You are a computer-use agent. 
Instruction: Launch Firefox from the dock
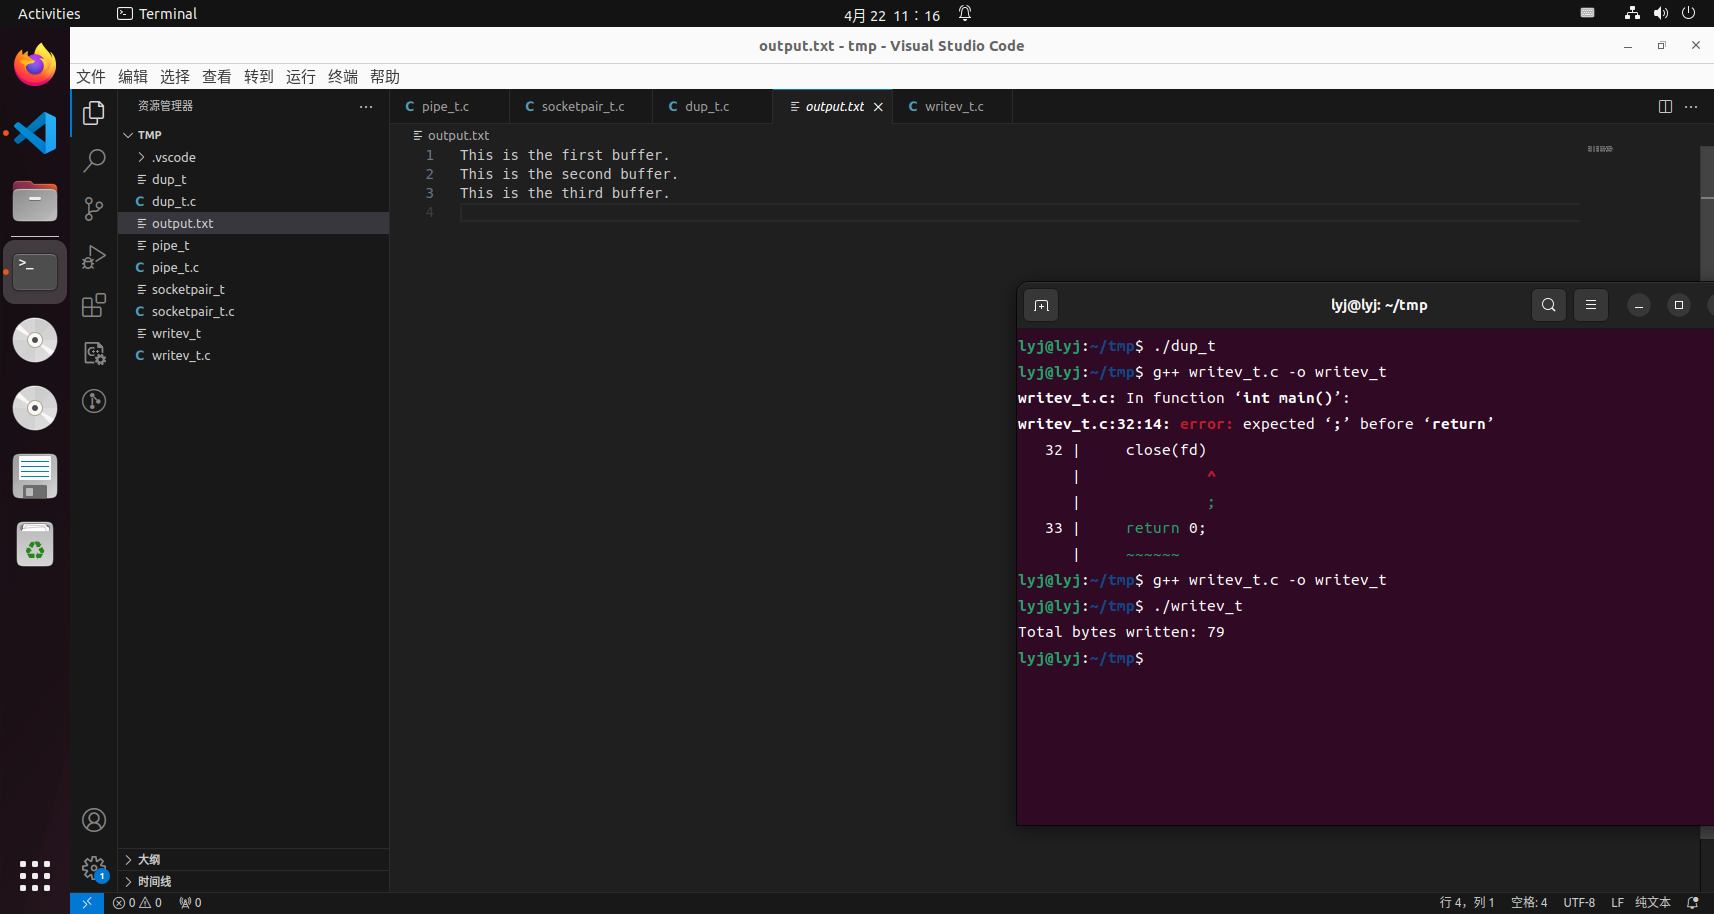(35, 66)
